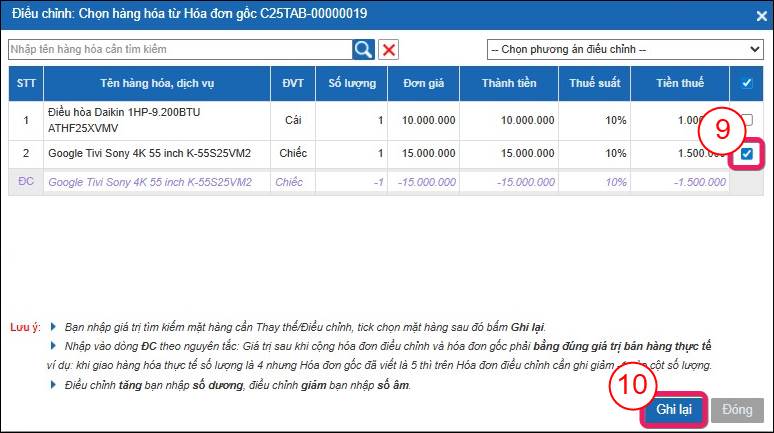Click the Đóng button
Image resolution: width=774 pixels, height=433 pixels.
click(738, 410)
